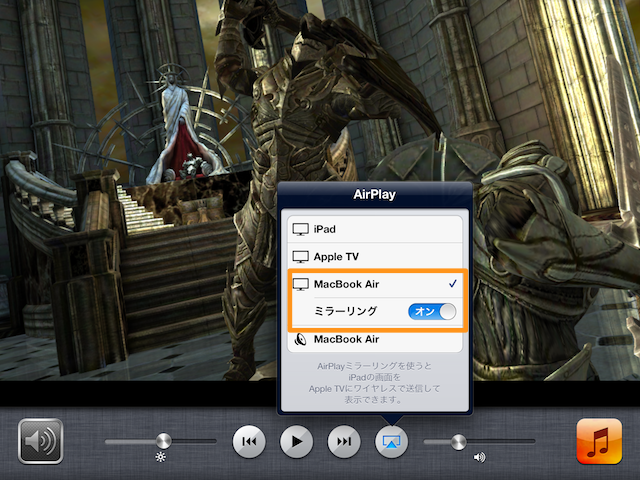This screenshot has height=480, width=640.
Task: Open the Music app icon
Action: pos(599,441)
